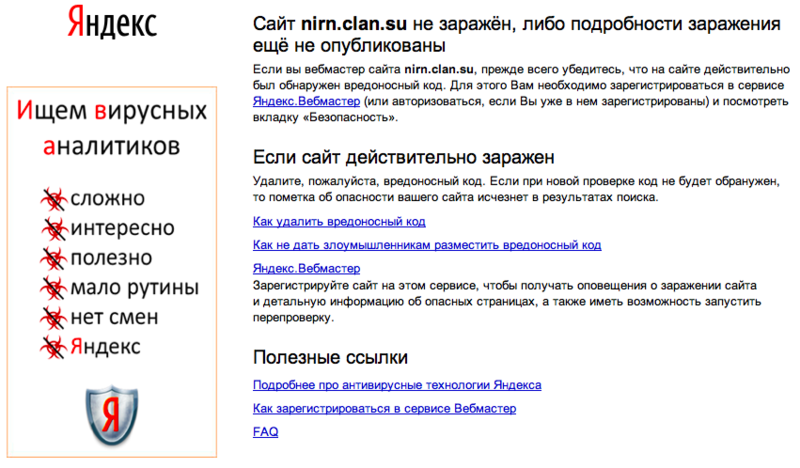Click biohazard icon next to нет смен
This screenshot has width=800, height=468.
click(54, 318)
